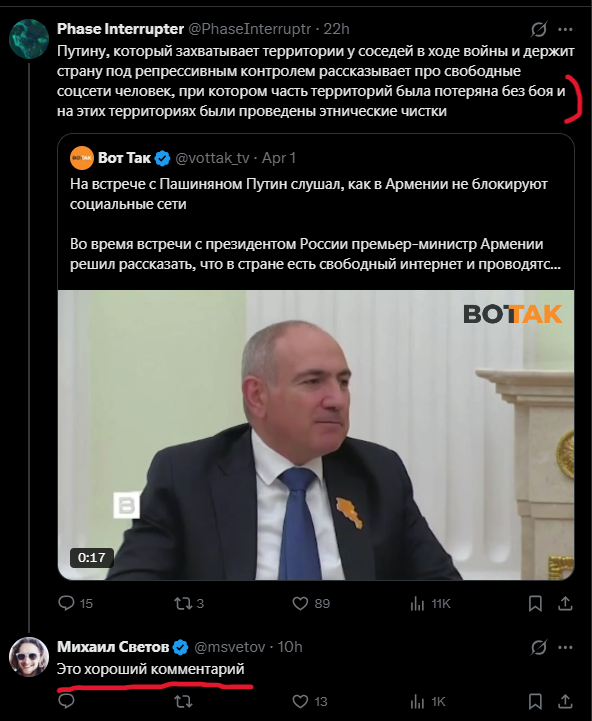Bookmark the Phase Interrupter post
The width and height of the screenshot is (592, 721).
[535, 603]
